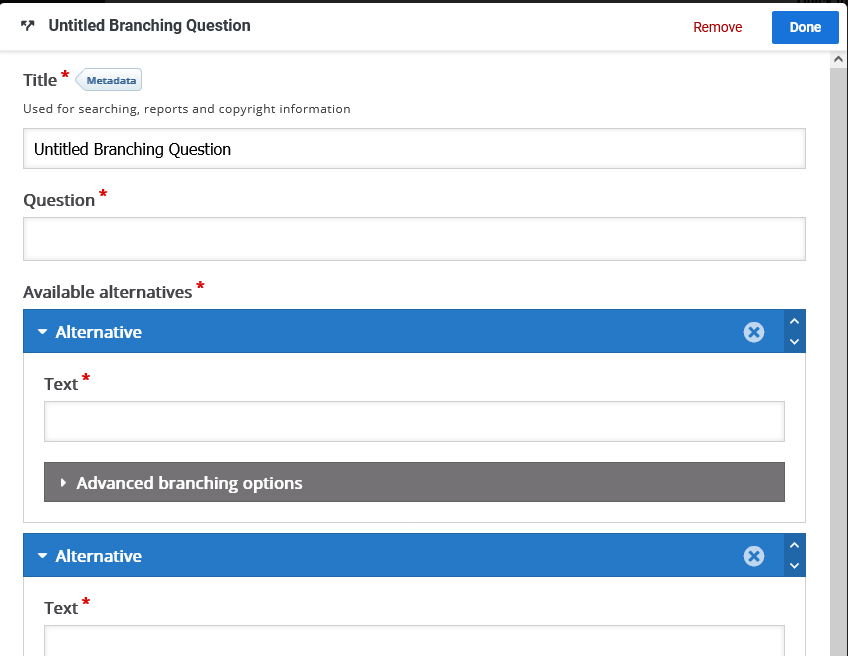
Task: Click the first Alternative's Text field
Action: pos(414,422)
